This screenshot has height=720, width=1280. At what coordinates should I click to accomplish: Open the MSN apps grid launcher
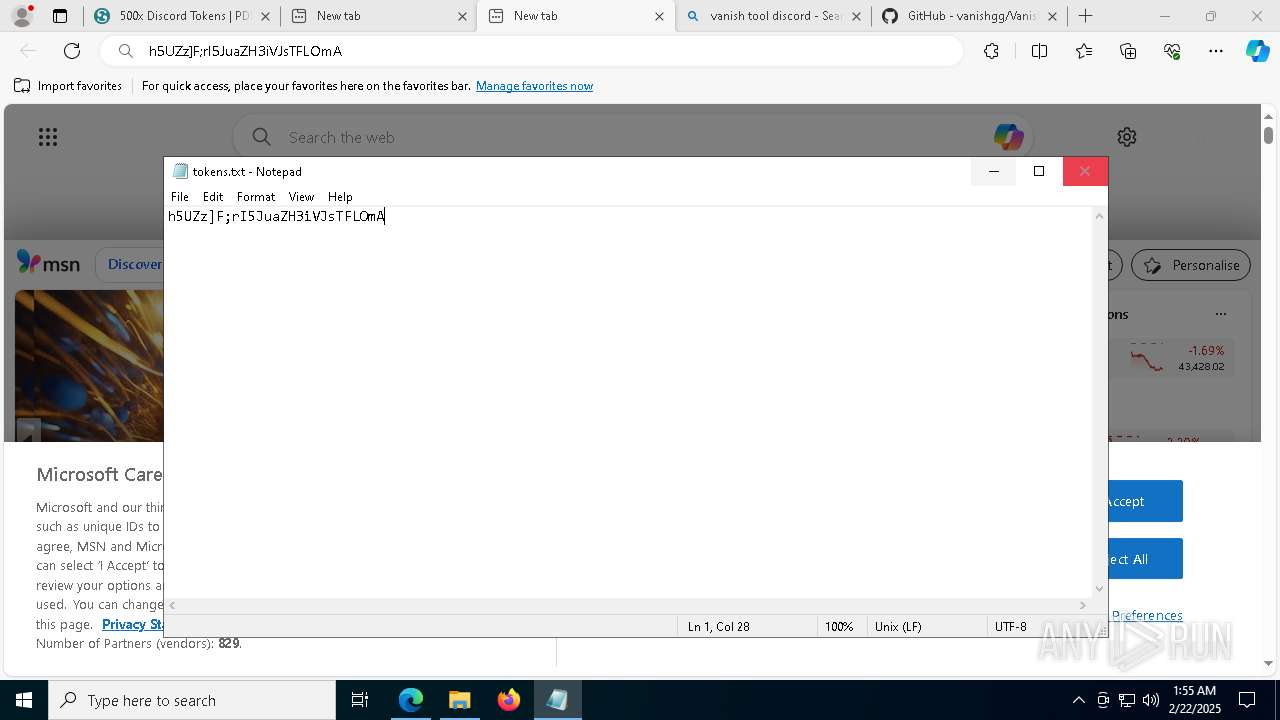(47, 137)
